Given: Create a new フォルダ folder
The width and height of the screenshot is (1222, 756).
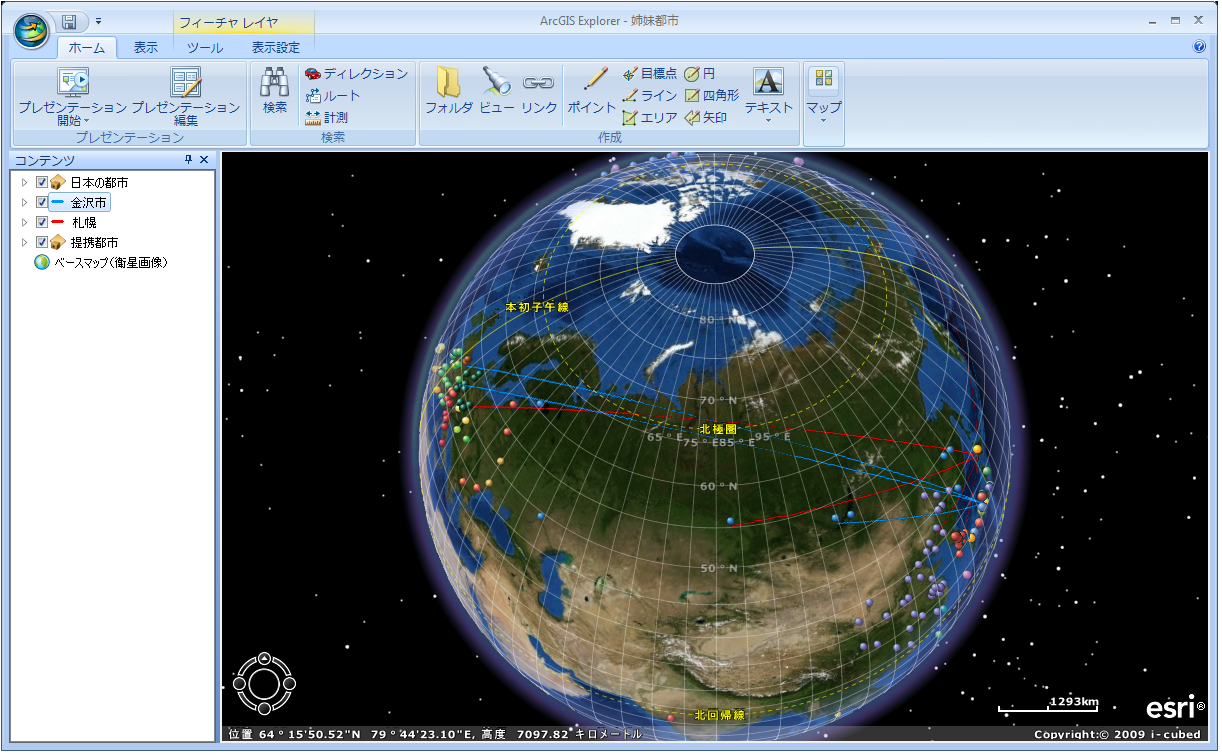Looking at the screenshot, I should [449, 91].
